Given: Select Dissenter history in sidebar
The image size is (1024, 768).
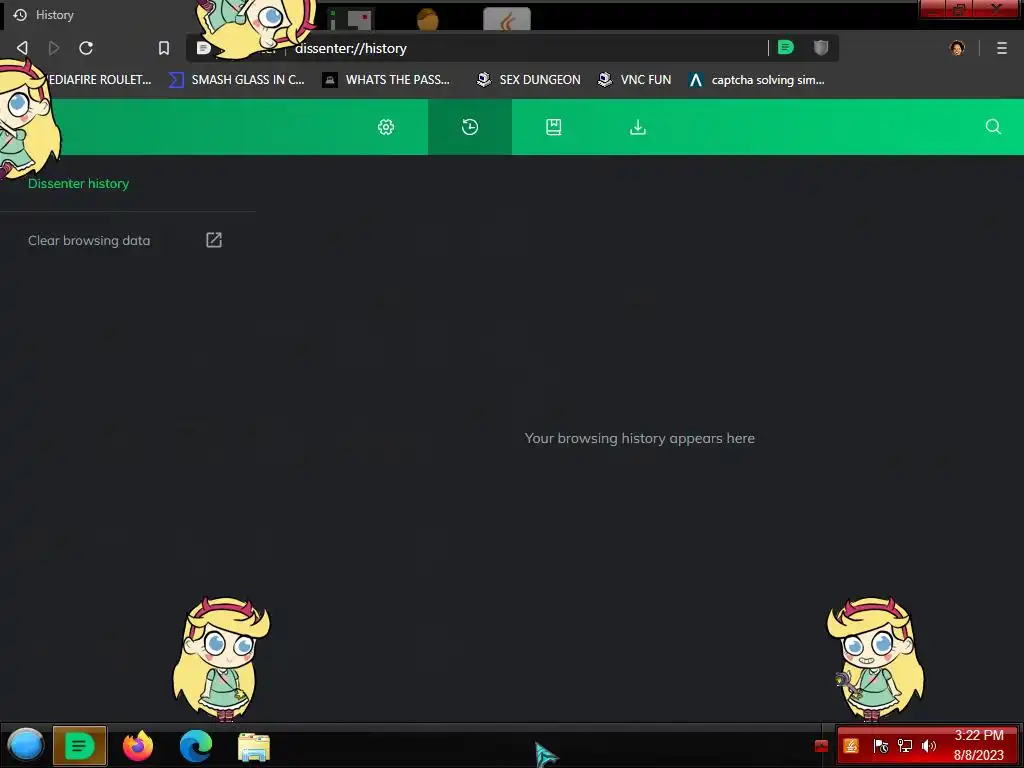Looking at the screenshot, I should click(78, 184).
